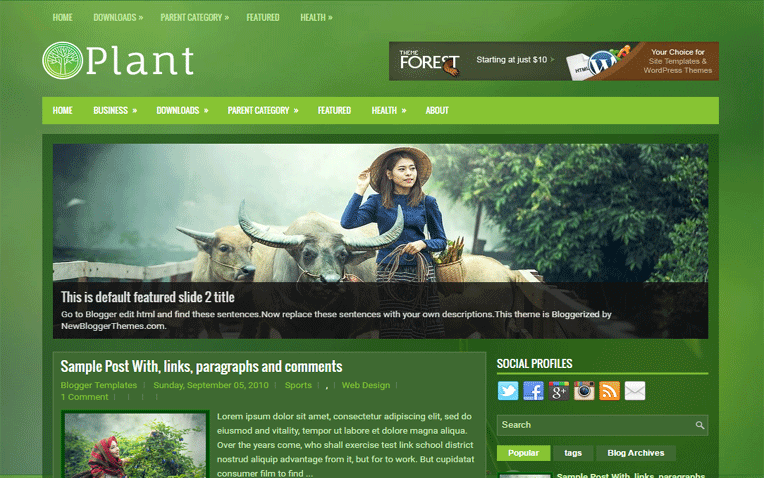Visit the Instagram profile icon

pos(585,391)
